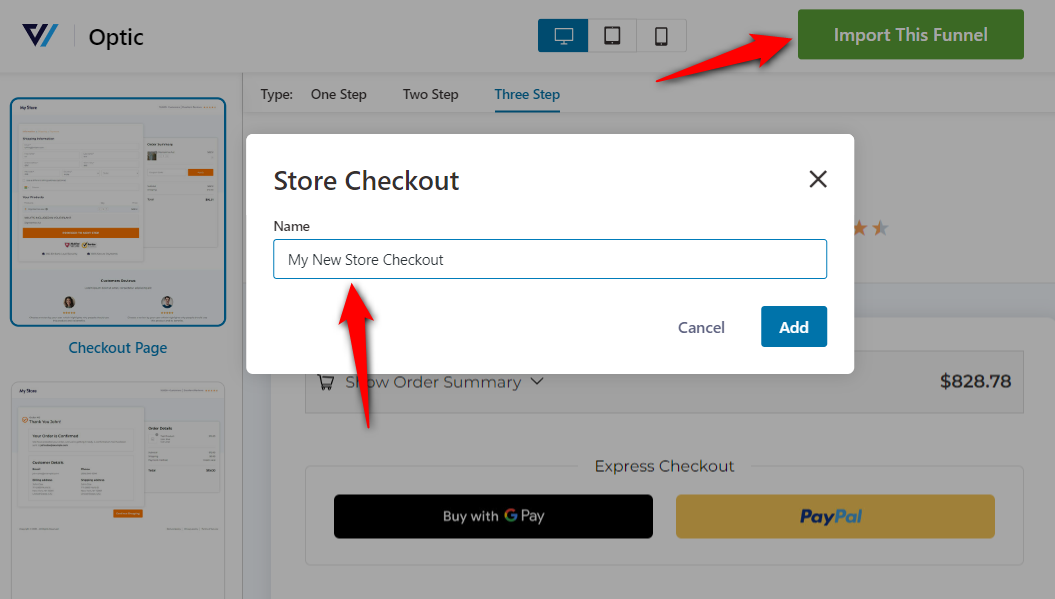This screenshot has height=599, width=1055.
Task: Cancel the Store Checkout dialog
Action: [701, 327]
